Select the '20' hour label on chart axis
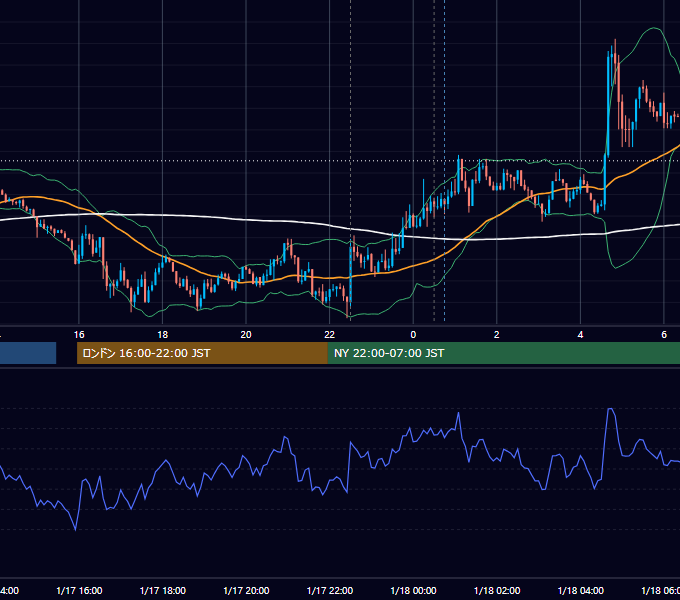This screenshot has height=600, width=680. tap(246, 335)
